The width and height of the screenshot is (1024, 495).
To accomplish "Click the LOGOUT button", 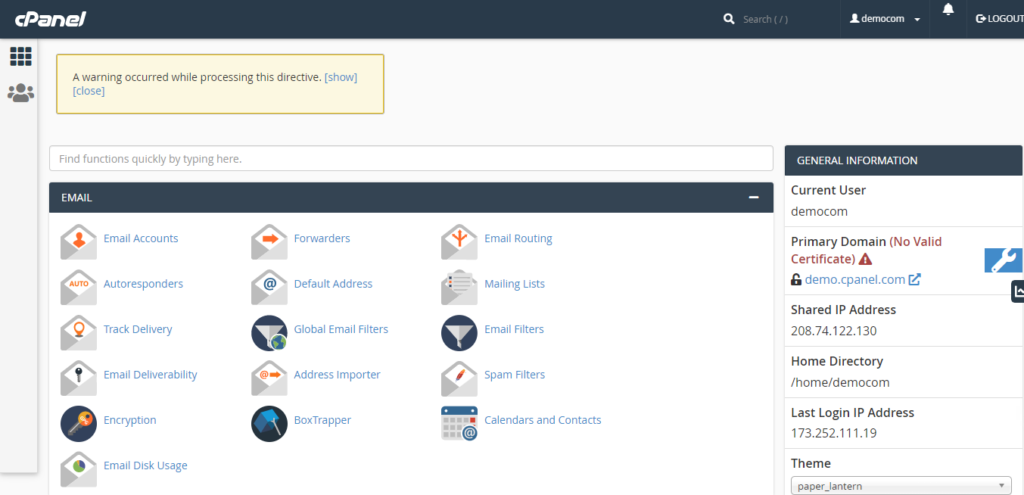I will pos(999,19).
